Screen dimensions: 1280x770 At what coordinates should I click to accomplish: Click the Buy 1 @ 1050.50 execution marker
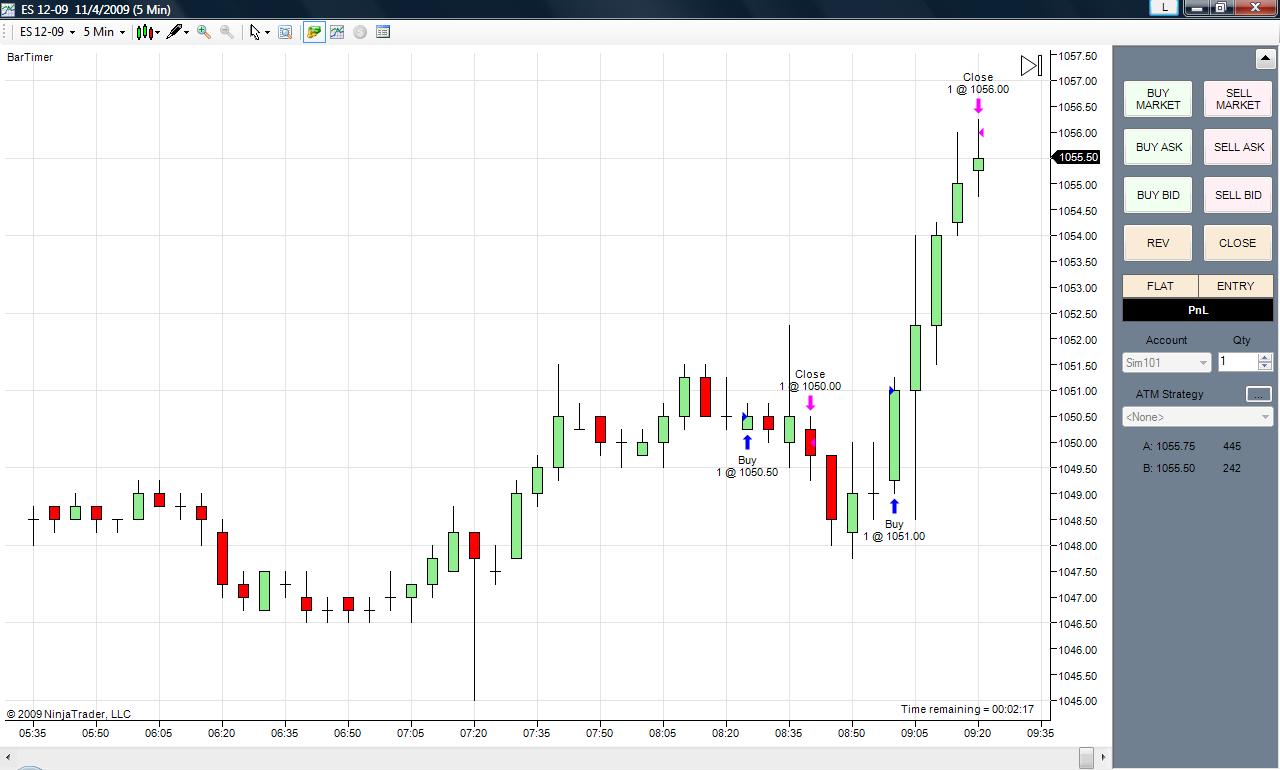click(747, 456)
